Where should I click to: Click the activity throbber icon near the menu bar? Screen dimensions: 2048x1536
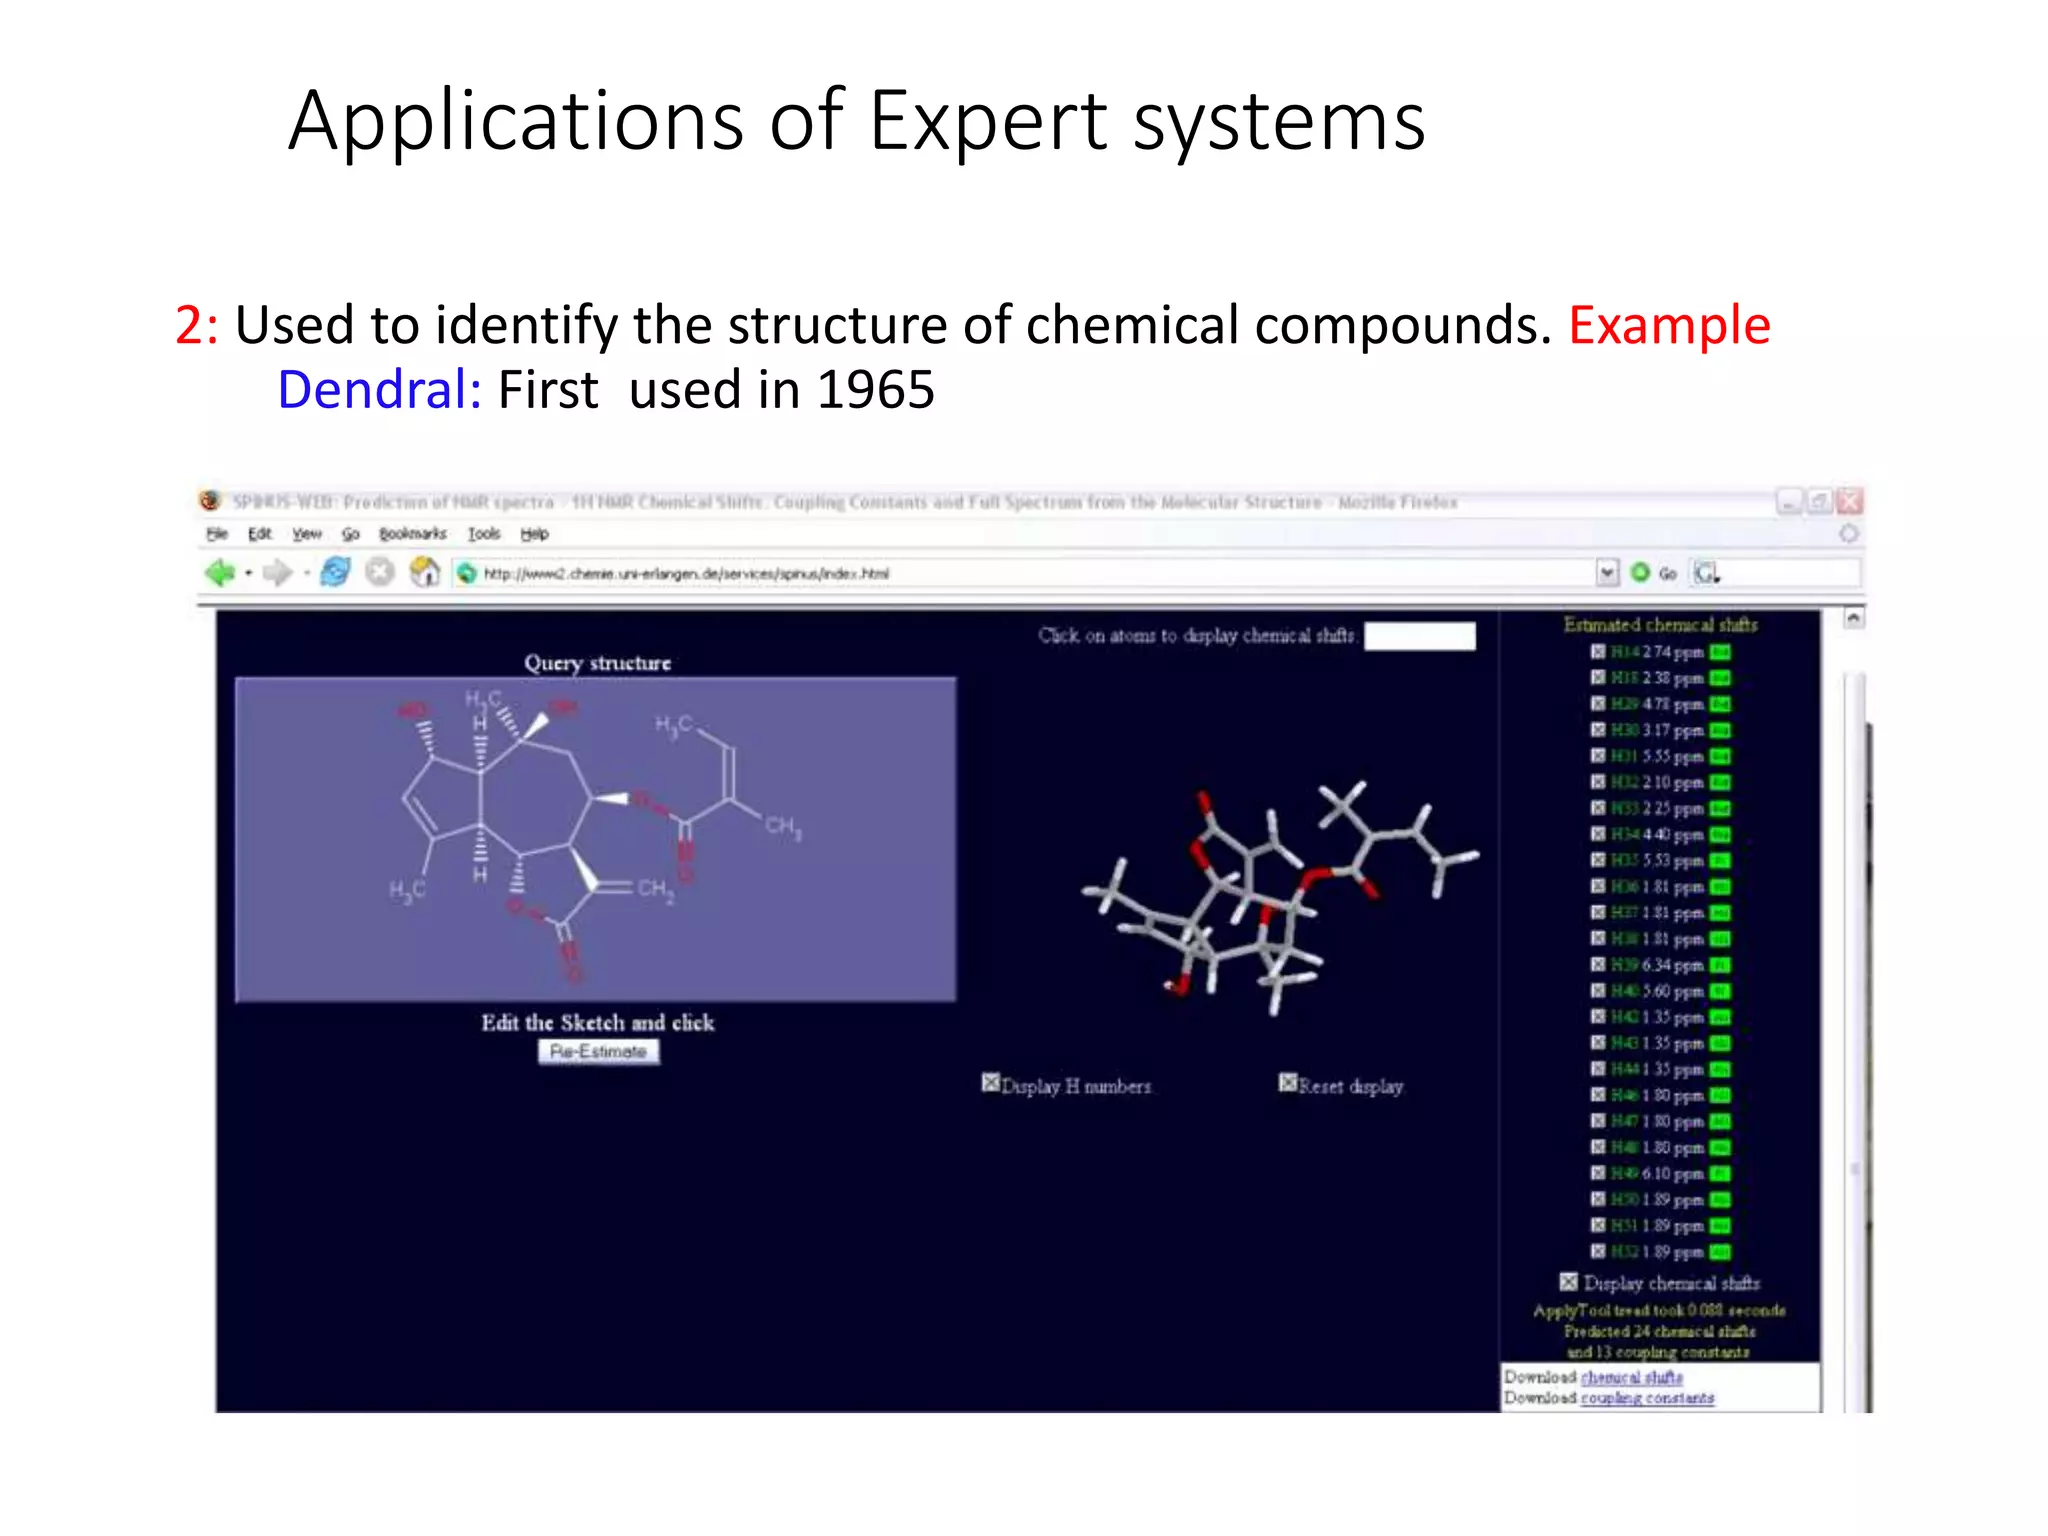point(1849,534)
